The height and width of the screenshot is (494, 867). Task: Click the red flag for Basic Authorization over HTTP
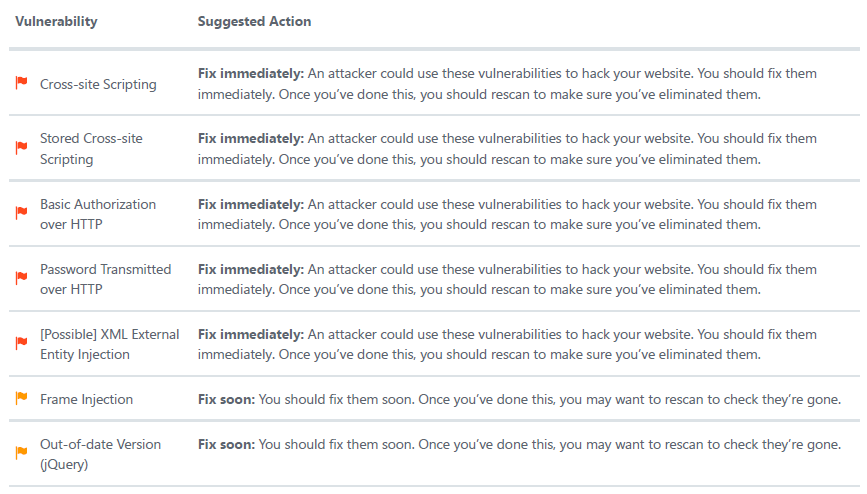coord(22,213)
